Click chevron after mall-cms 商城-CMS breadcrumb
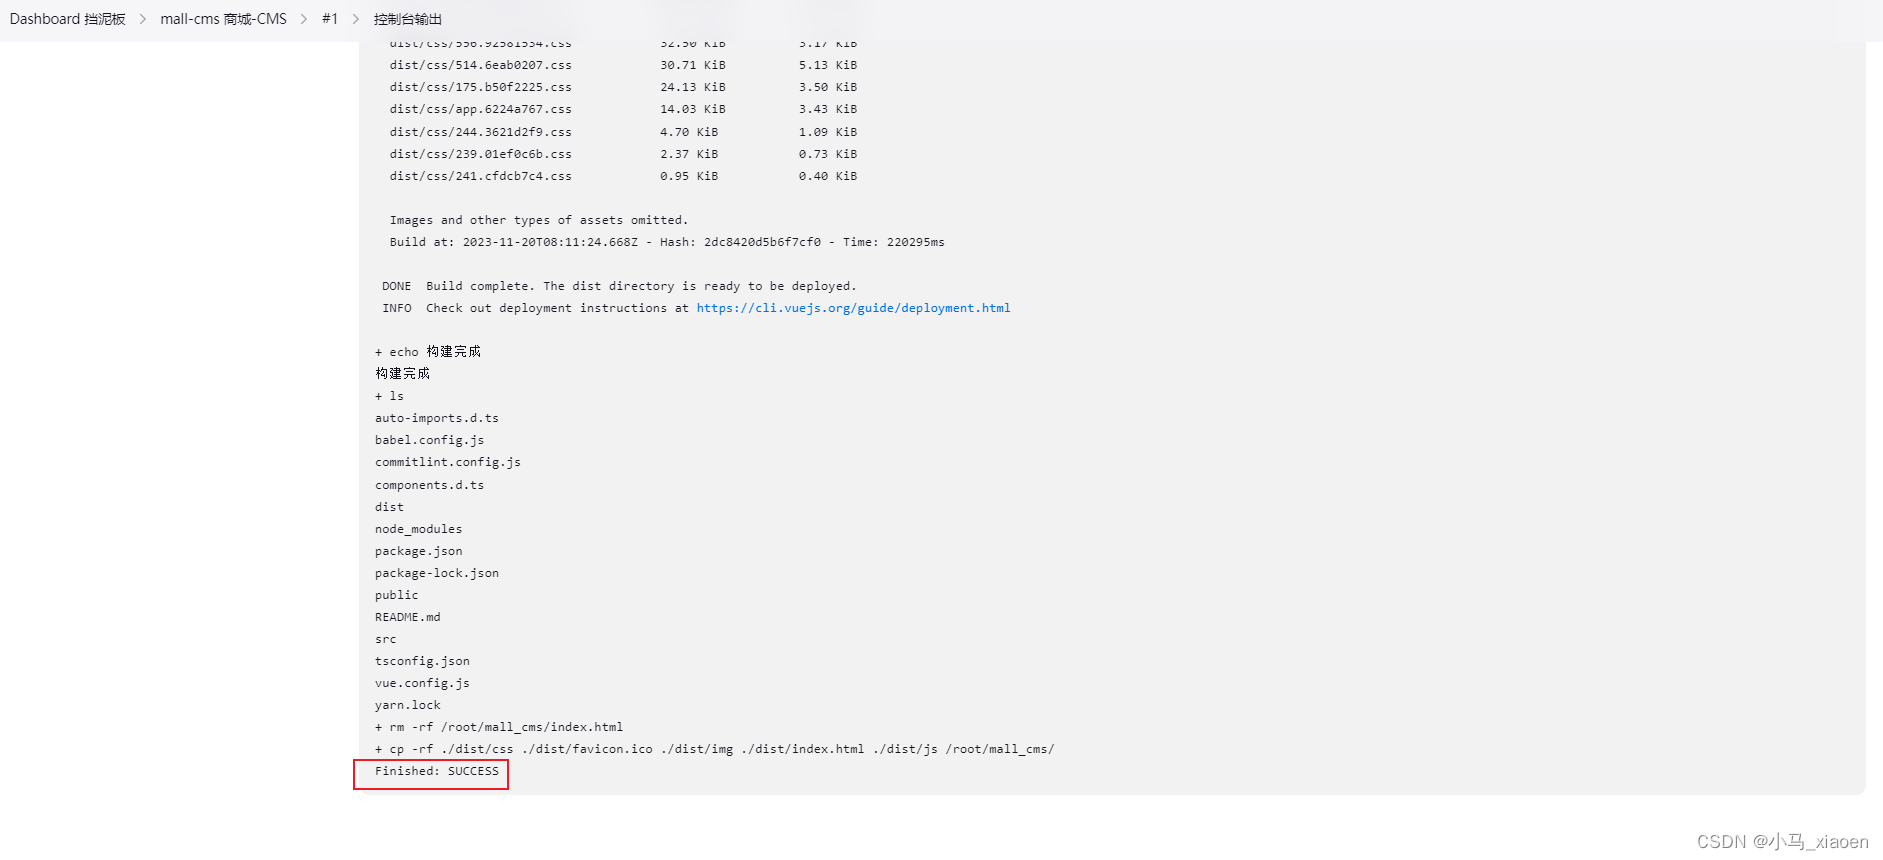 click(x=304, y=19)
